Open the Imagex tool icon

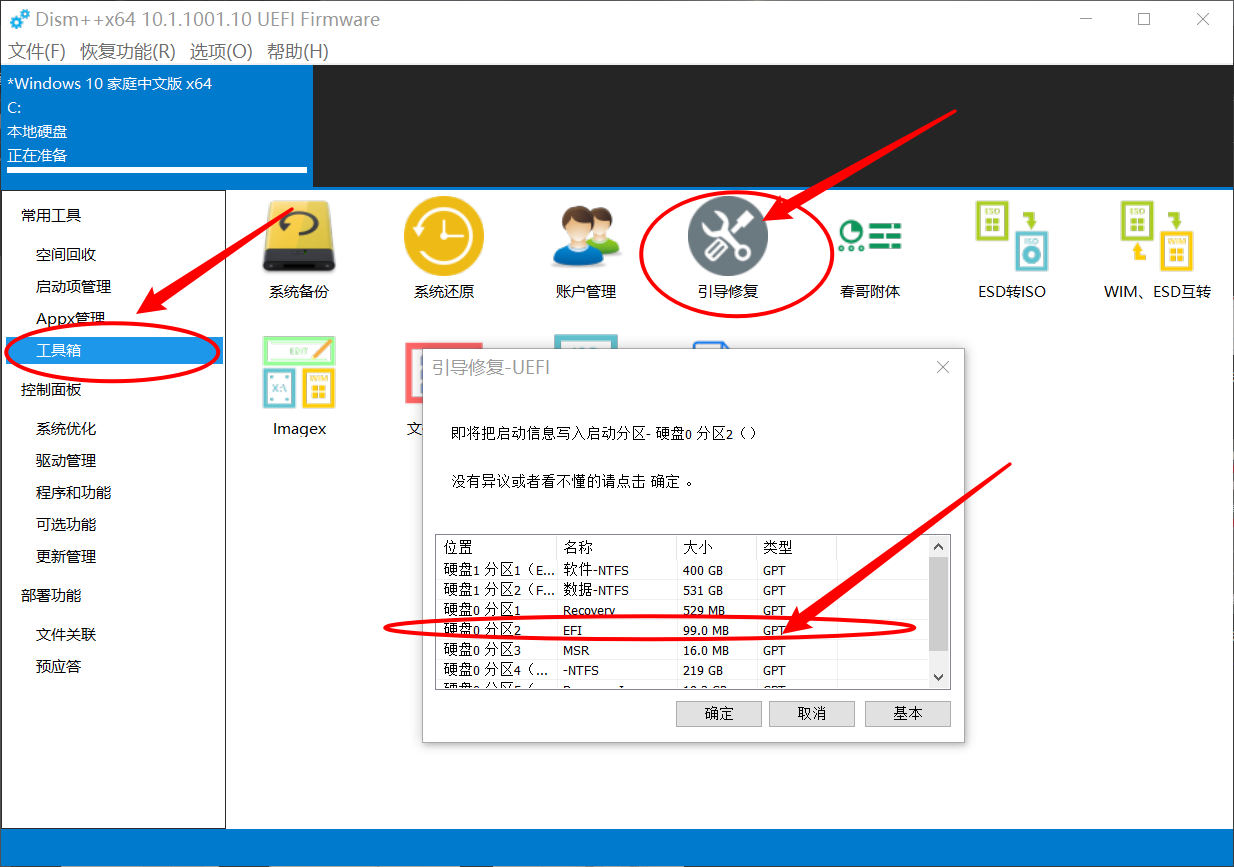point(299,372)
